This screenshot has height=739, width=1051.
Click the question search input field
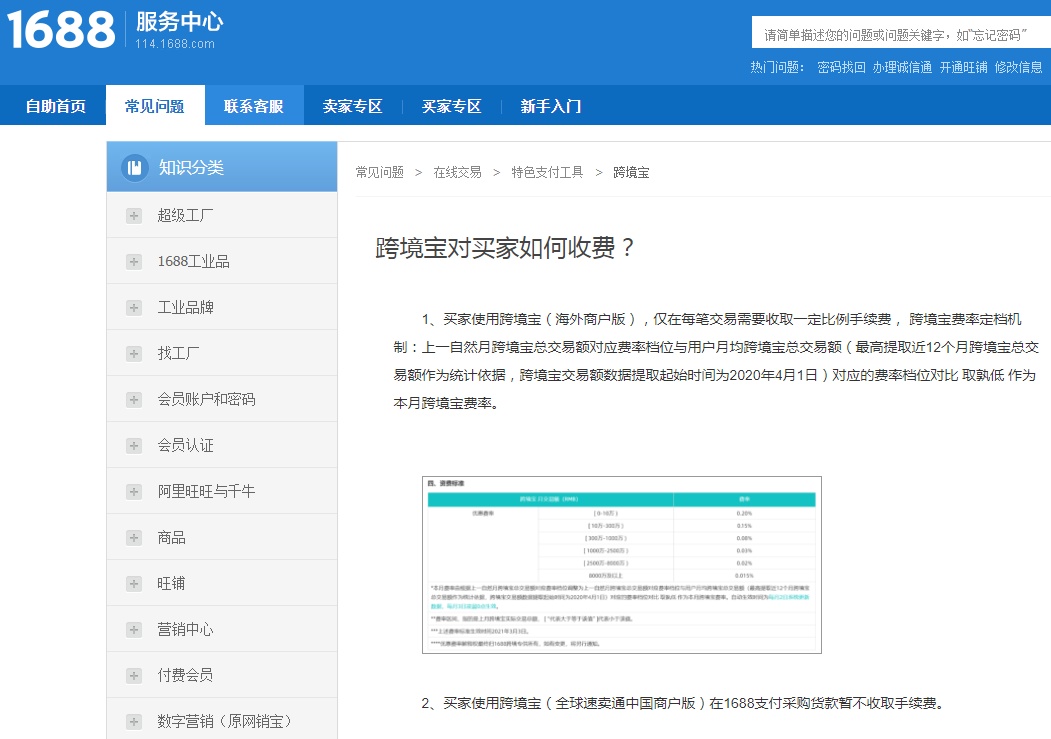click(901, 33)
